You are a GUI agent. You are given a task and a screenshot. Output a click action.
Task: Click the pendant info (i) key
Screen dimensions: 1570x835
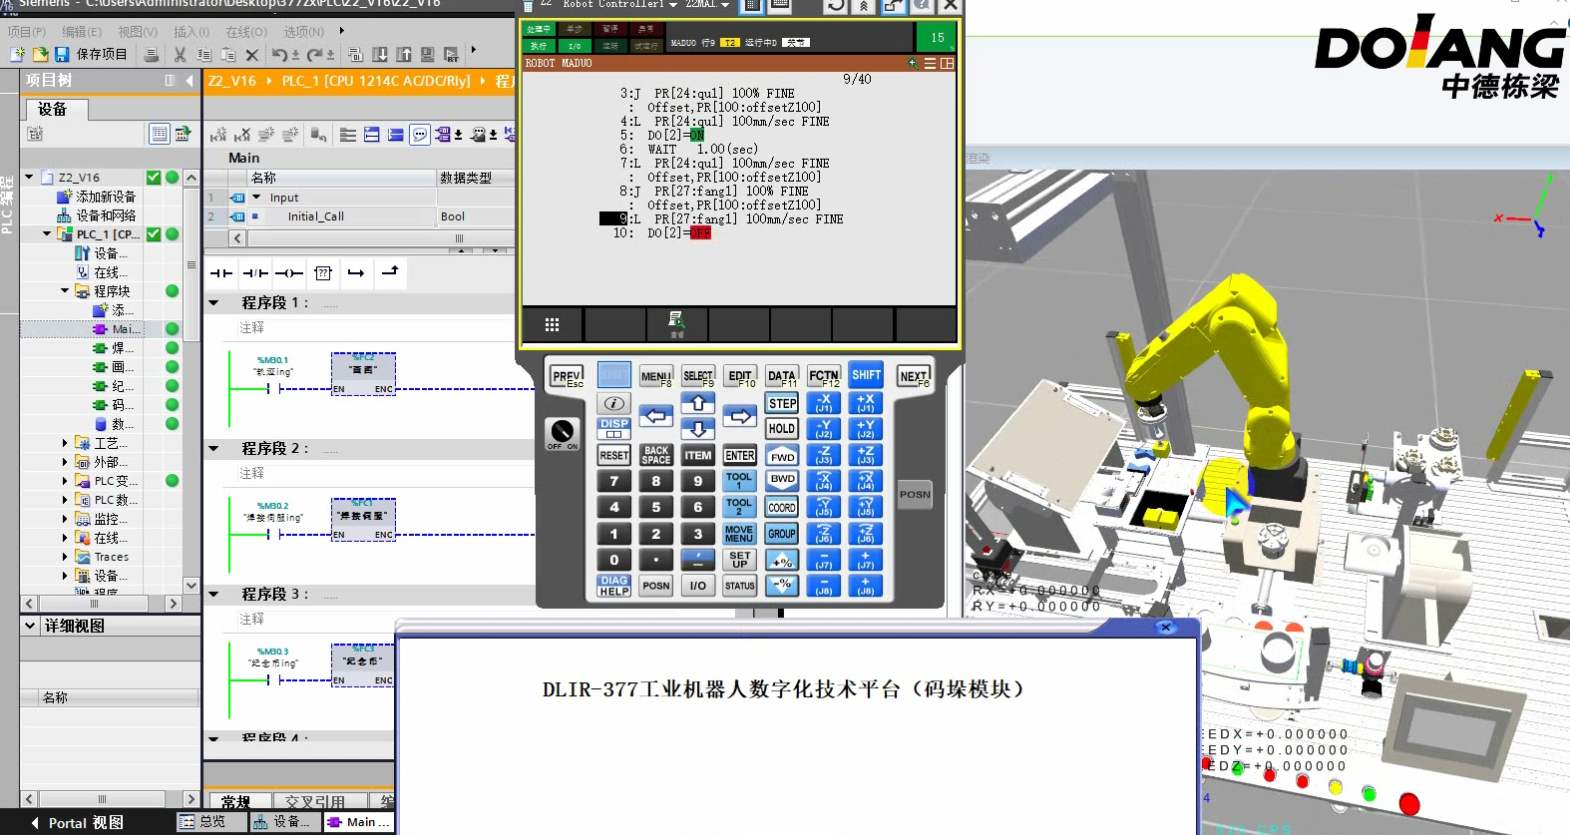[614, 403]
